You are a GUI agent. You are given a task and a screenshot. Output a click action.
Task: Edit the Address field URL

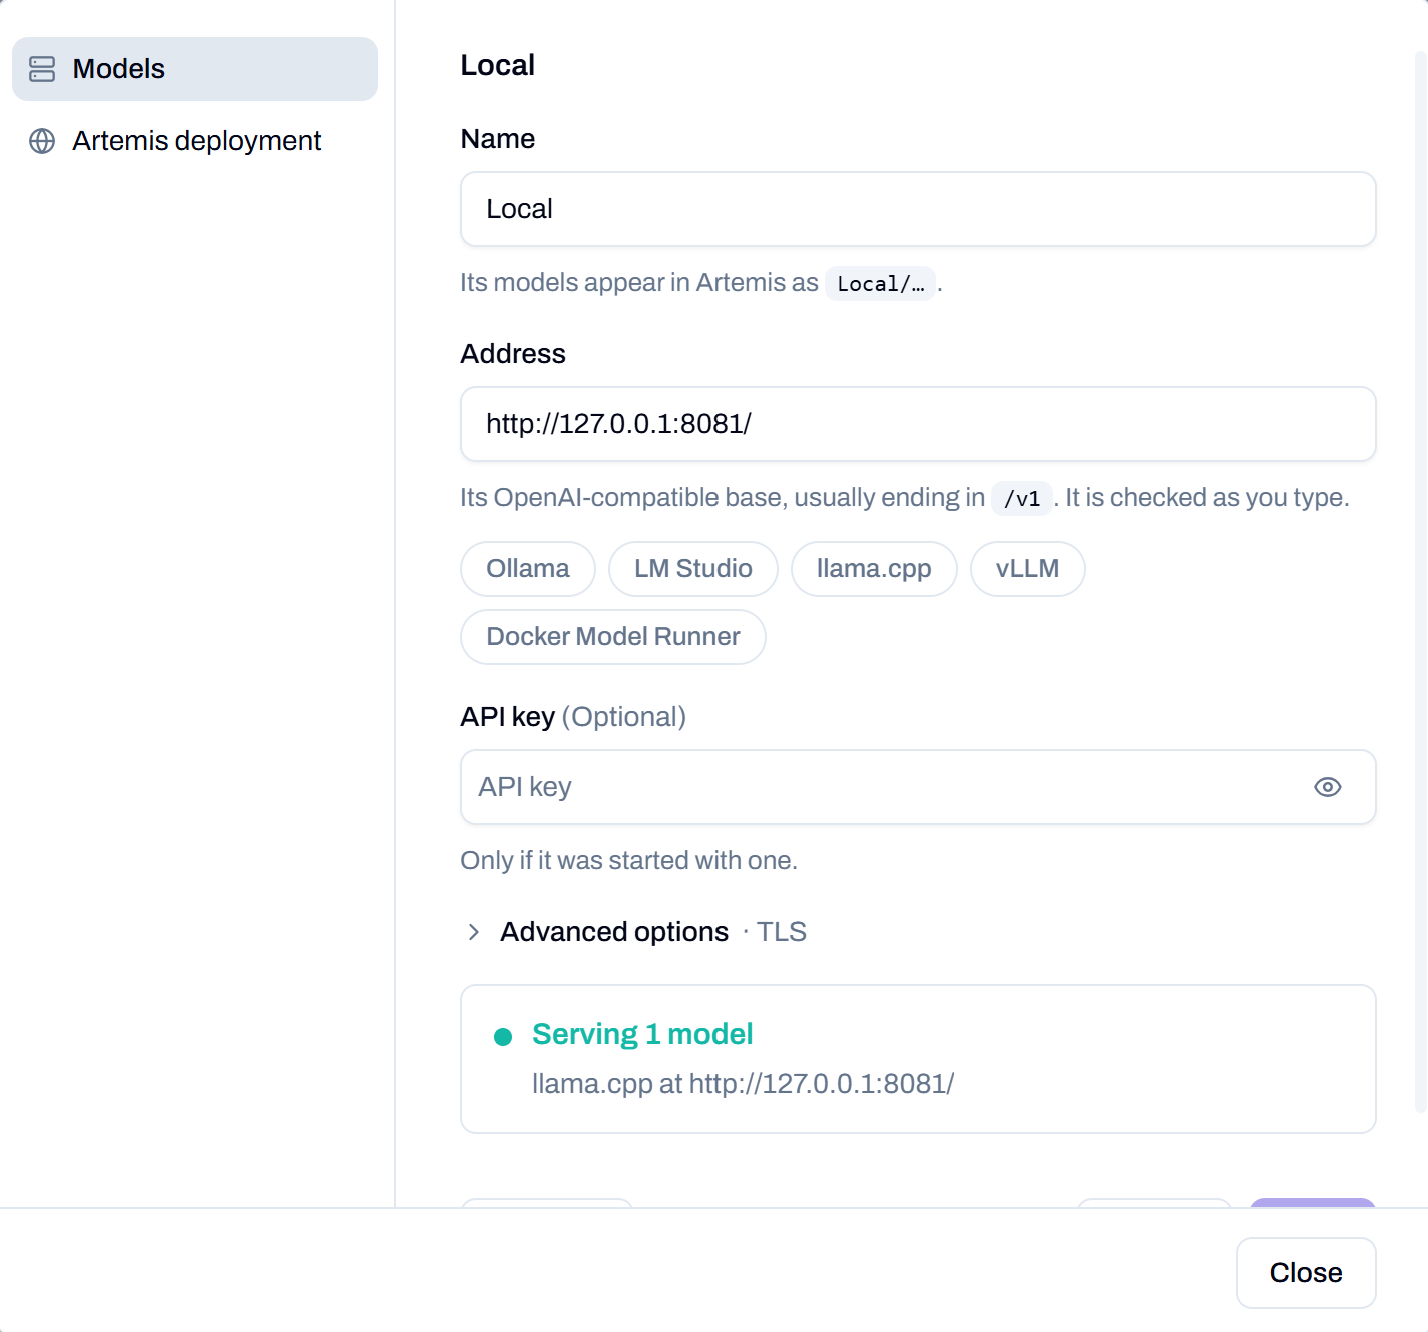coord(918,424)
